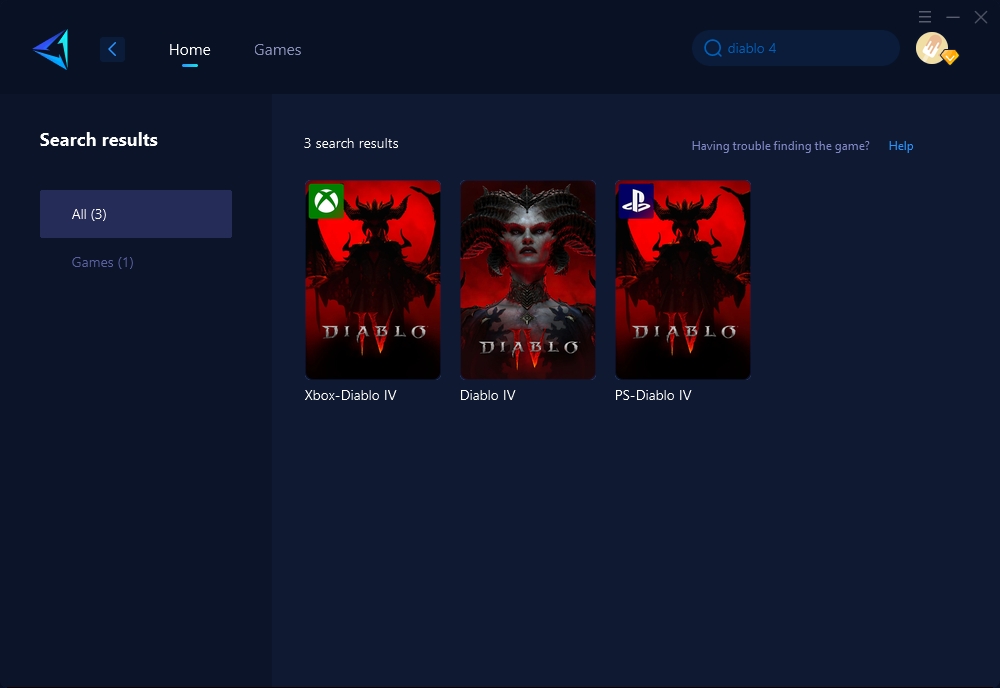Select the All (3) filter
Viewport: 1000px width, 688px height.
136,214
